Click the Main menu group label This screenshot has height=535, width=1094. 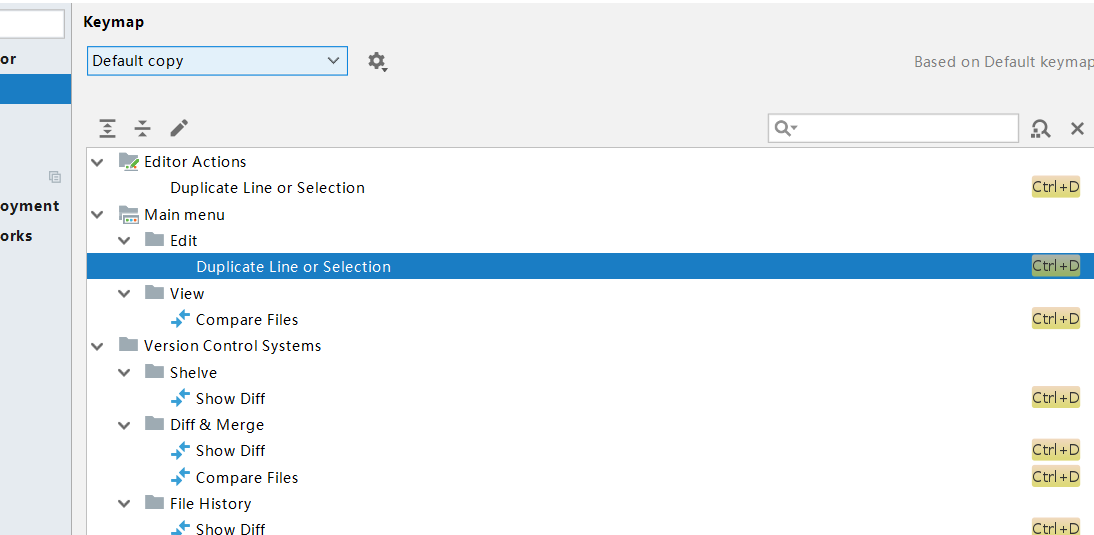pos(184,215)
